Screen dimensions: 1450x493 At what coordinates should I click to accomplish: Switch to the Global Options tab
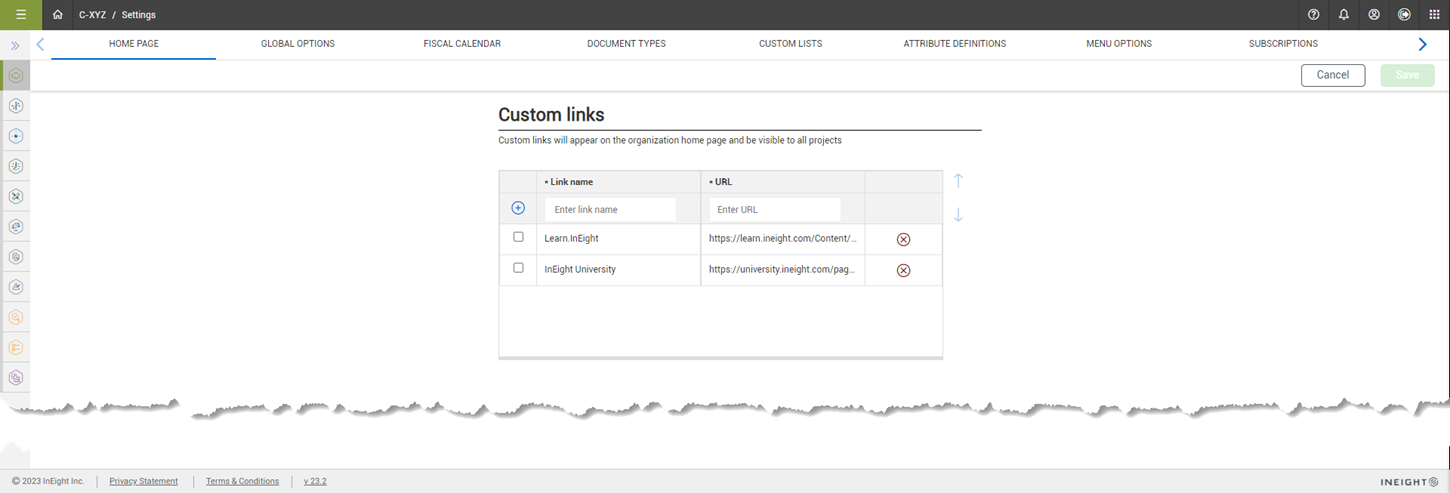[298, 44]
